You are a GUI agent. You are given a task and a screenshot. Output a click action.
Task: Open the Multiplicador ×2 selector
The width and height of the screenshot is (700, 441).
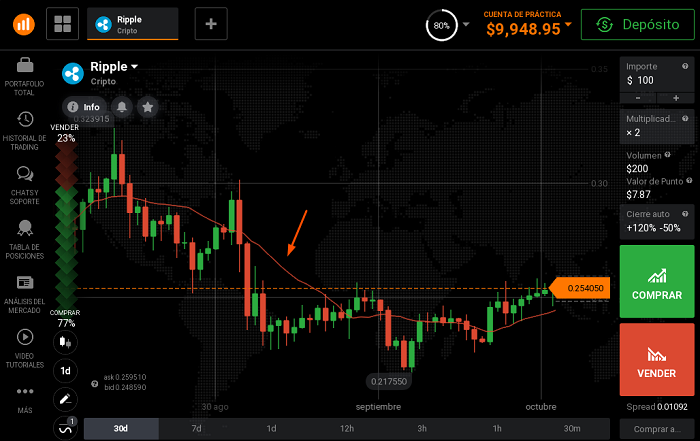point(657,126)
